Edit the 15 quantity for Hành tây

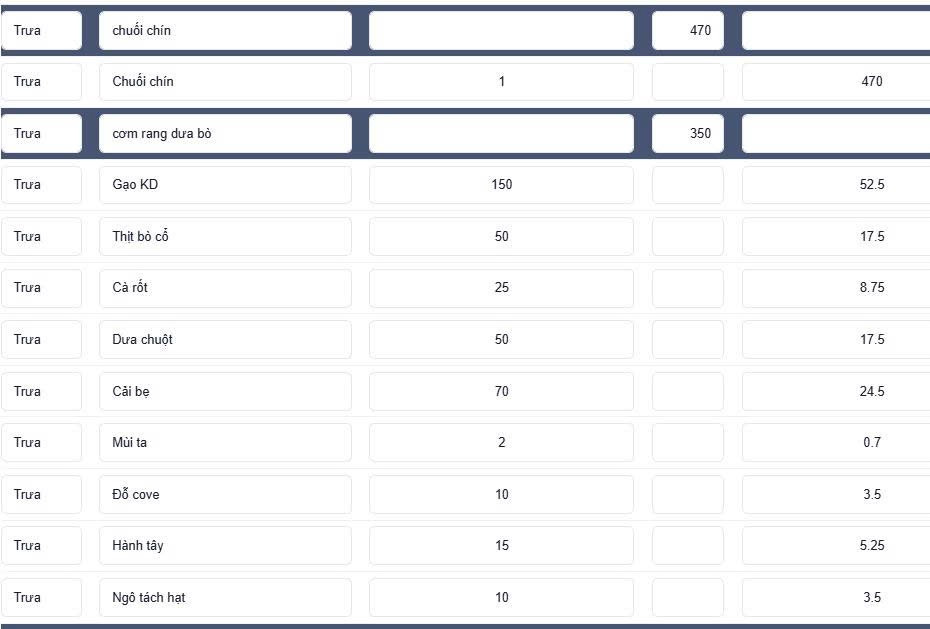[x=501, y=546]
